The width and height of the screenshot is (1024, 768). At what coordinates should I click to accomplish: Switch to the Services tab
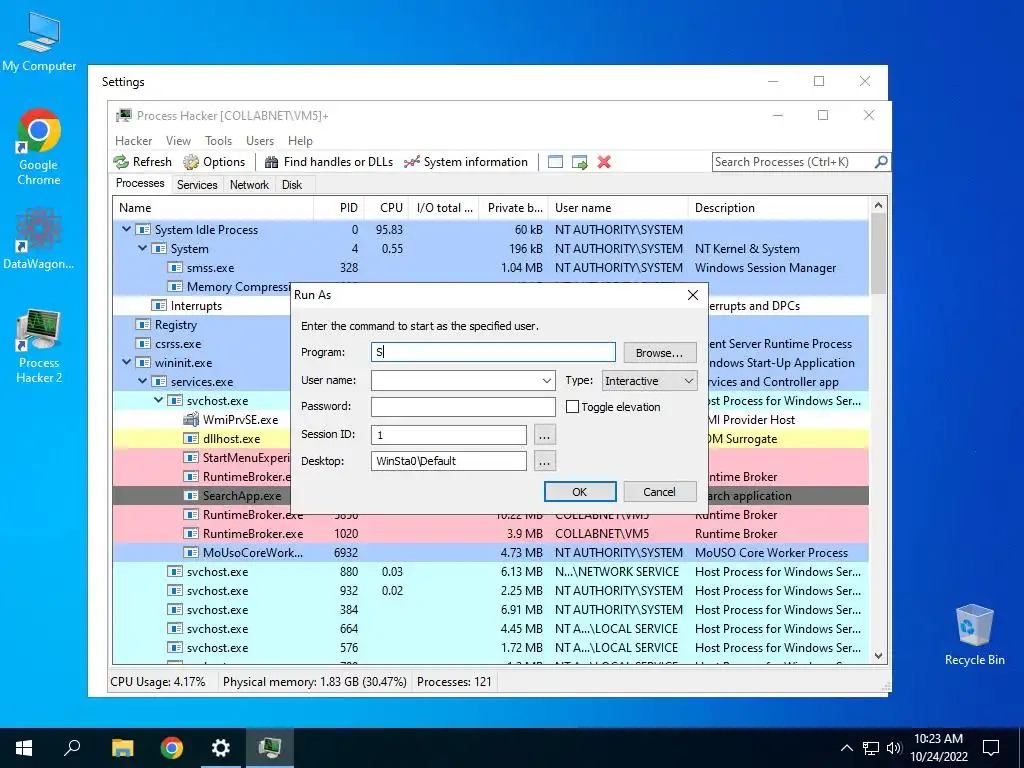click(197, 185)
